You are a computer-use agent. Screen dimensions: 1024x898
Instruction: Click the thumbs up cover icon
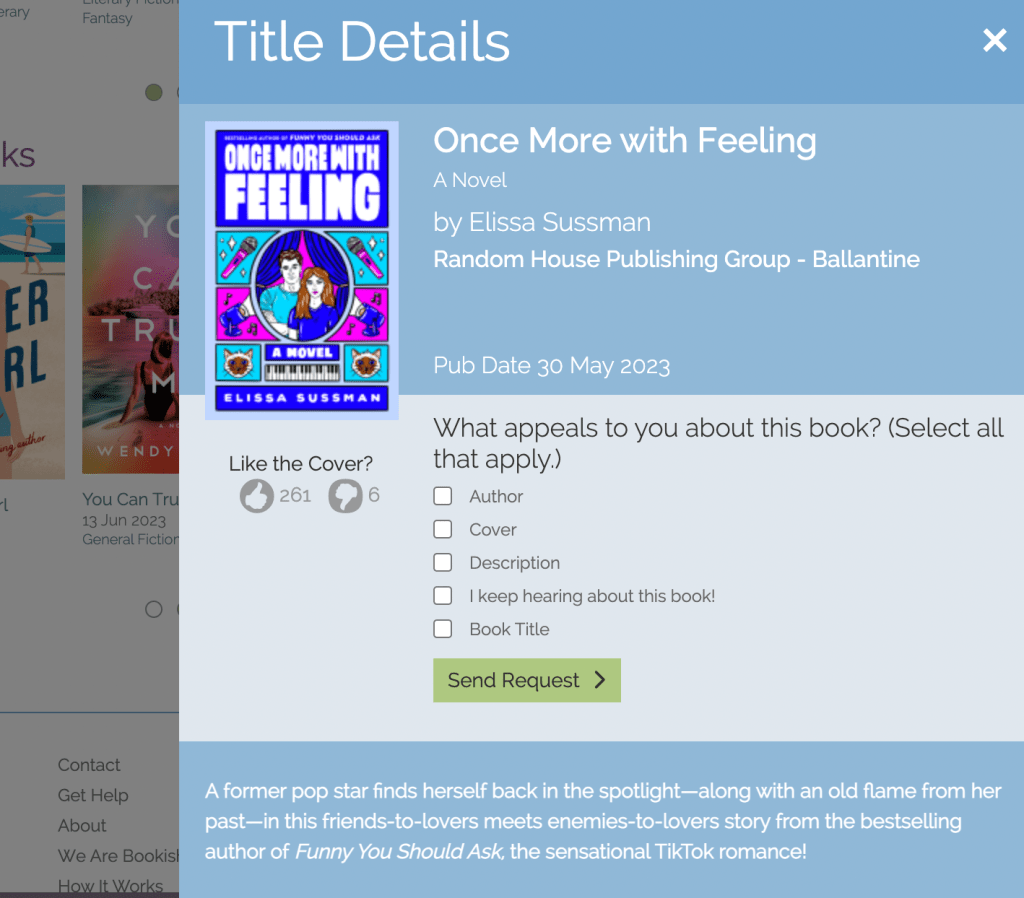257,496
